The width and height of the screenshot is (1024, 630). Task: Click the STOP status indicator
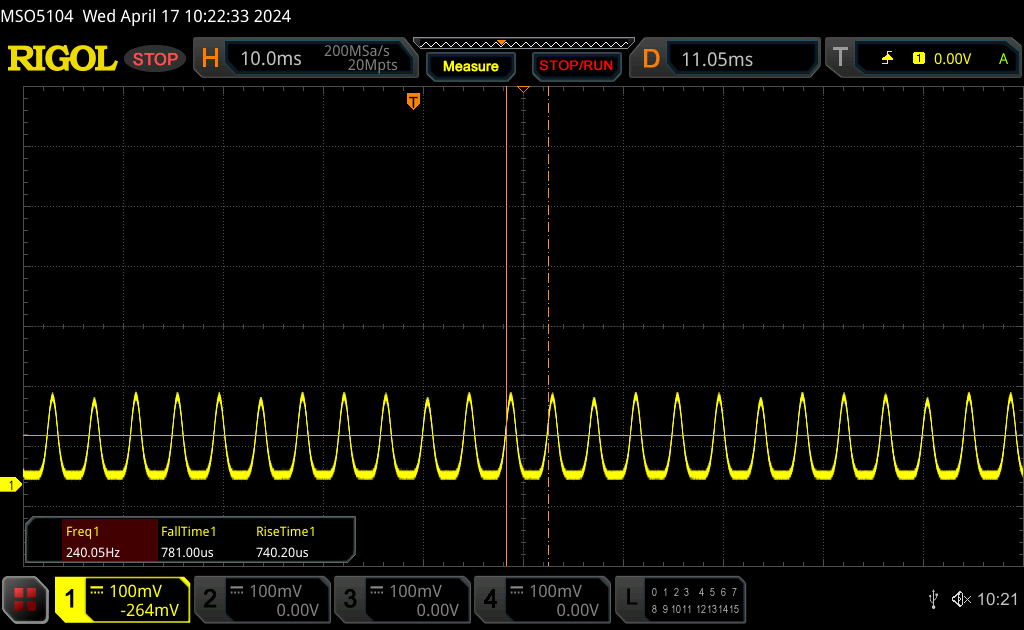coord(155,59)
